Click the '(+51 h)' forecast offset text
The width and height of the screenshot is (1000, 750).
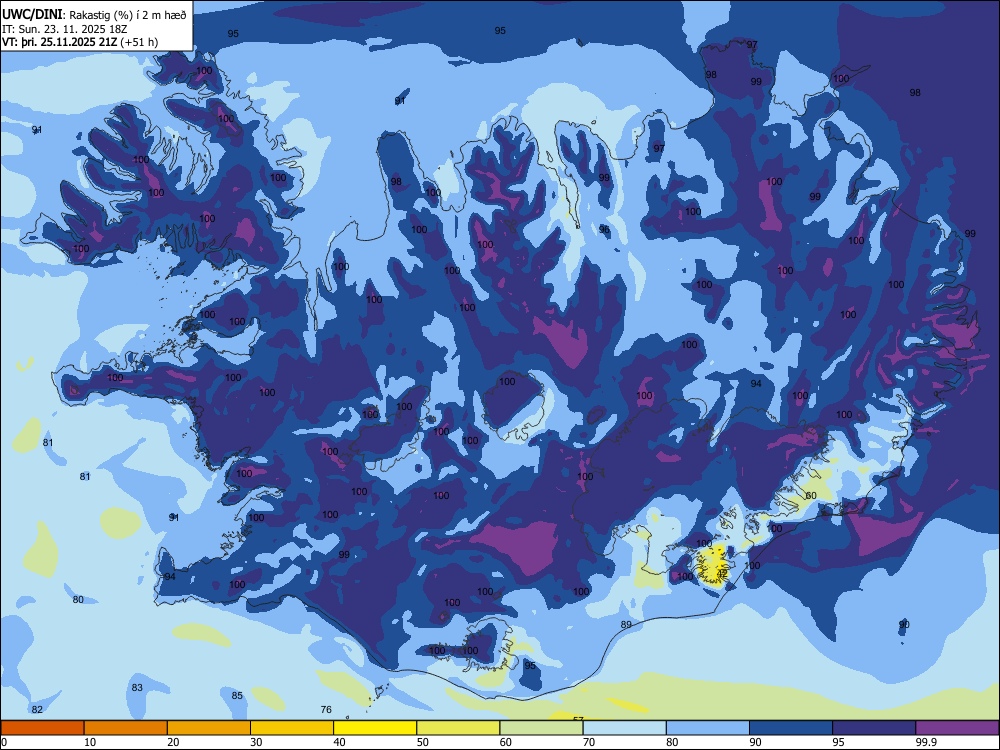click(x=139, y=42)
